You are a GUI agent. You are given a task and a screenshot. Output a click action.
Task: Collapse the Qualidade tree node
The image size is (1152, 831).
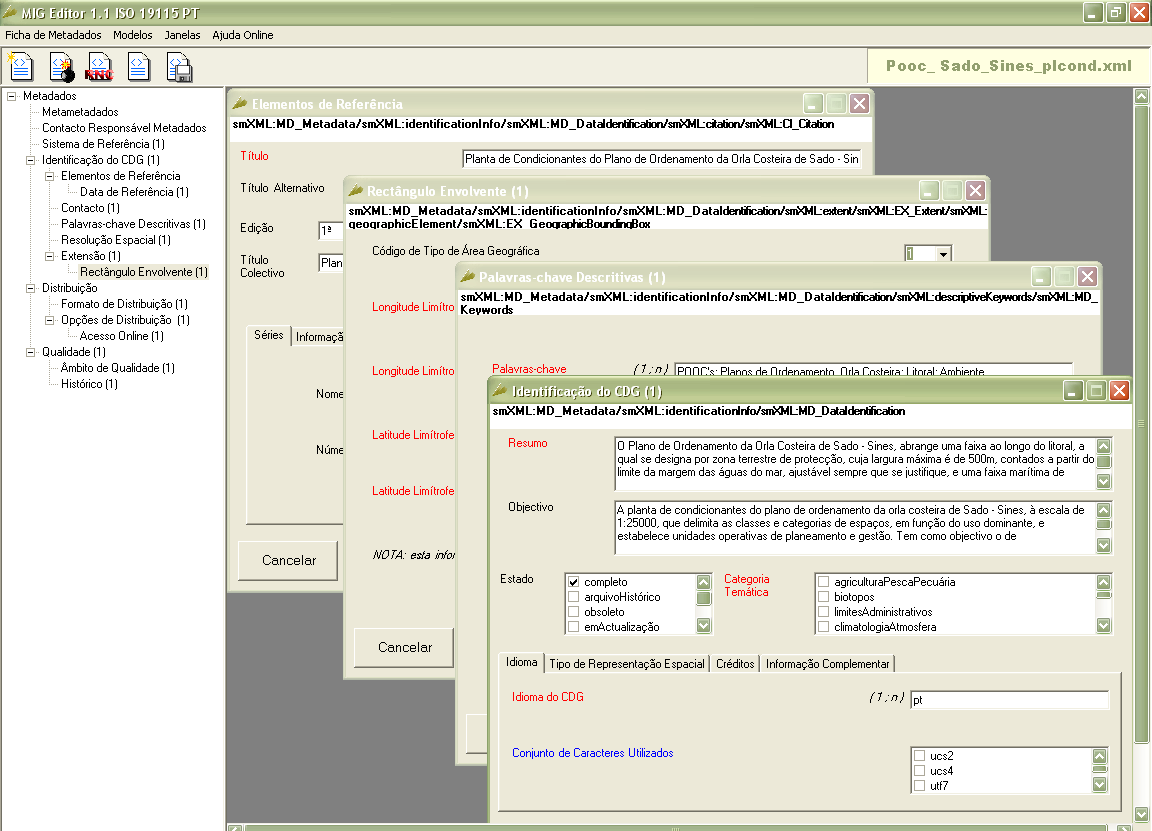click(31, 352)
